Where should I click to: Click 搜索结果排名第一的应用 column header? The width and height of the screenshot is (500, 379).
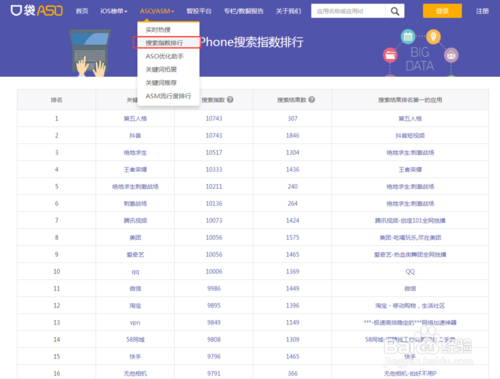pyautogui.click(x=410, y=100)
